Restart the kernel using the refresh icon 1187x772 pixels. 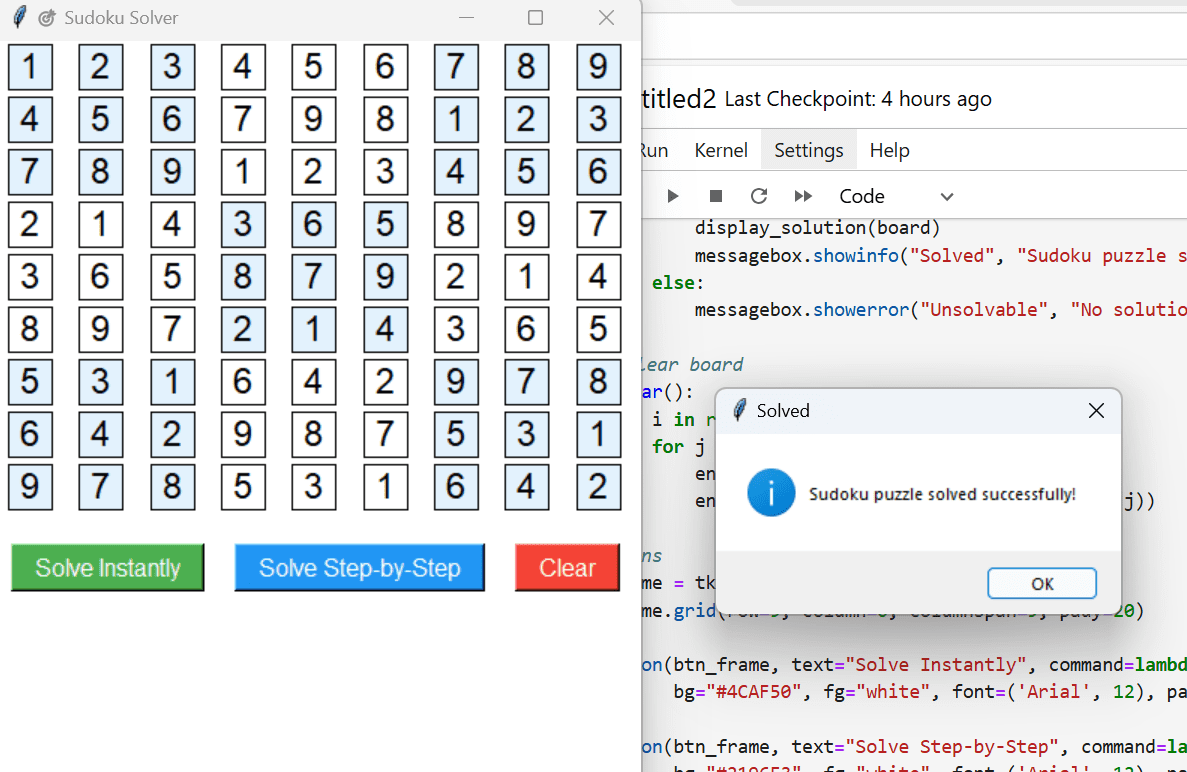point(759,196)
